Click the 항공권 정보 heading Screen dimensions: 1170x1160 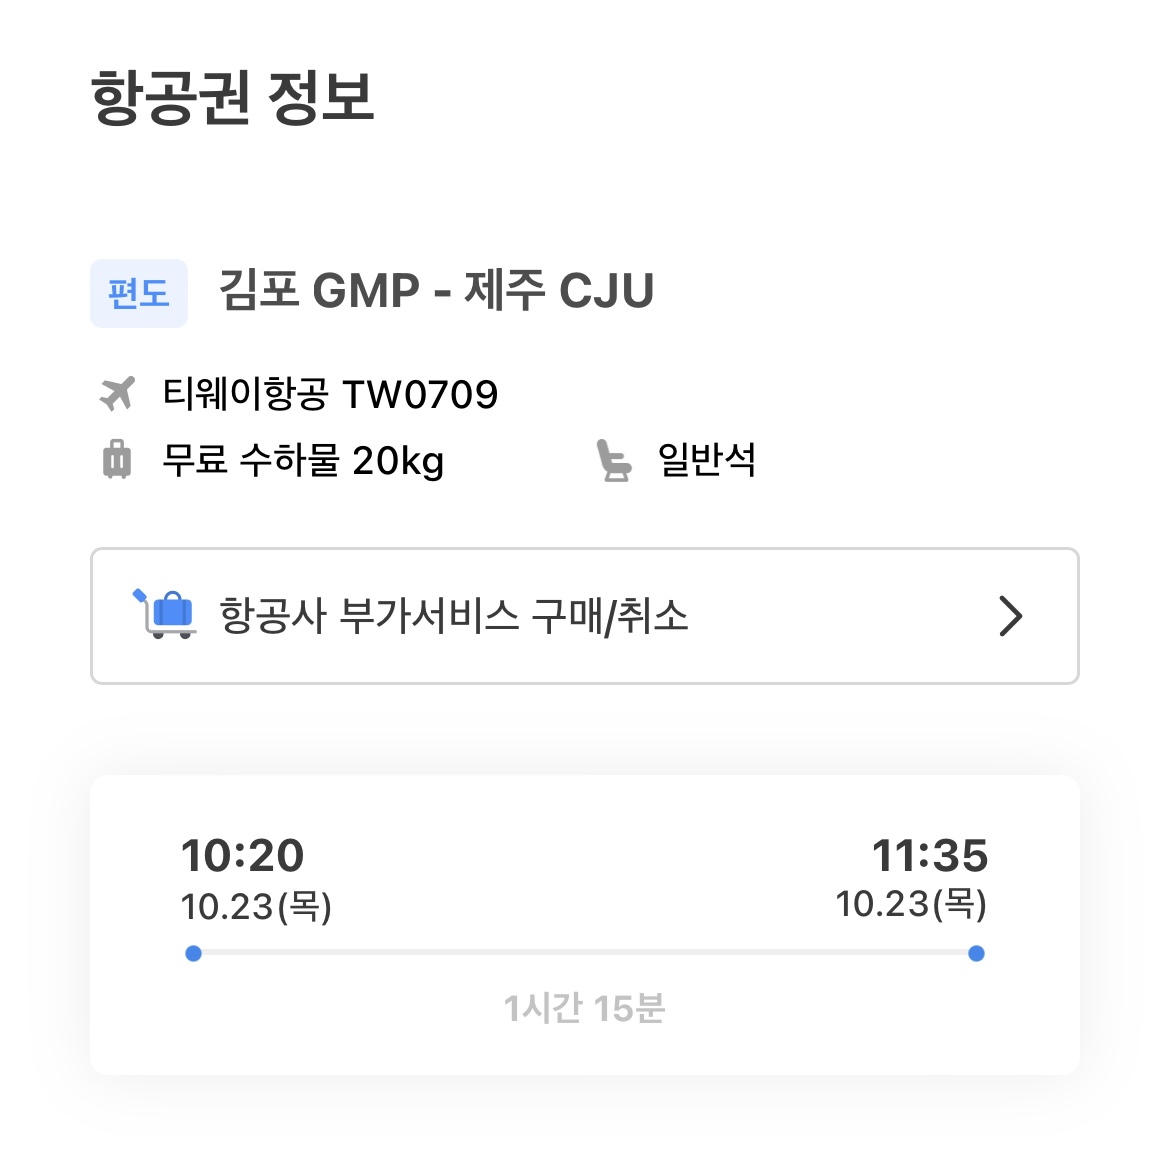point(233,98)
